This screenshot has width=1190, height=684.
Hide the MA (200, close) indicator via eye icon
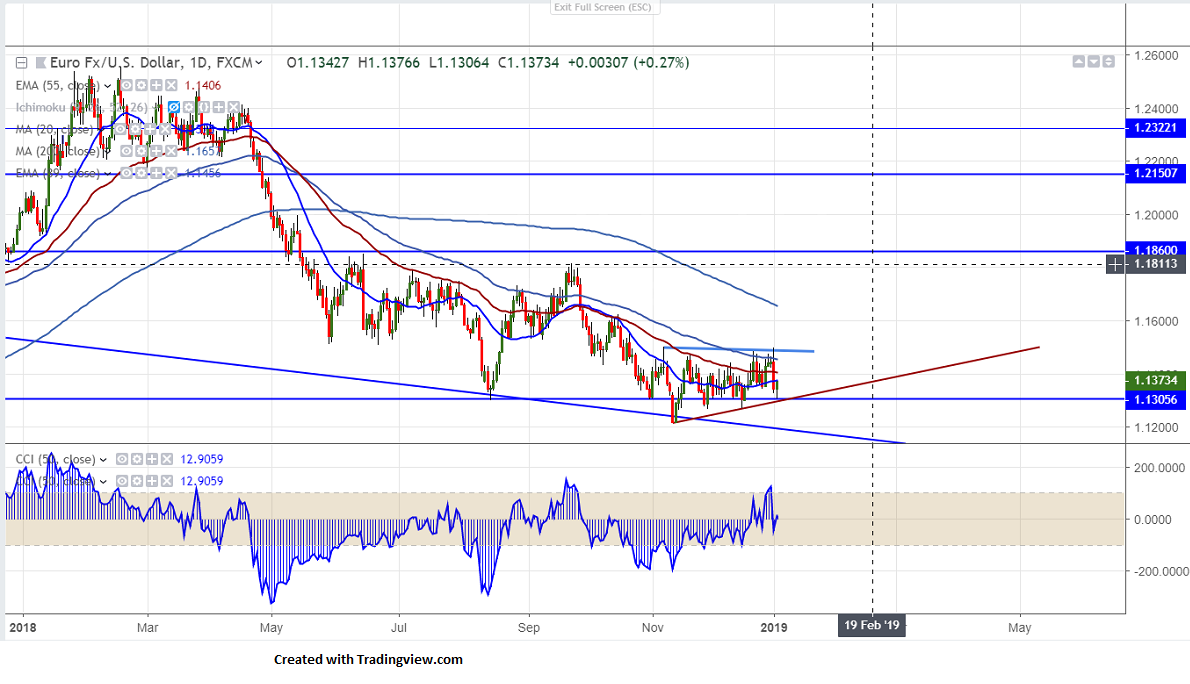tap(127, 151)
